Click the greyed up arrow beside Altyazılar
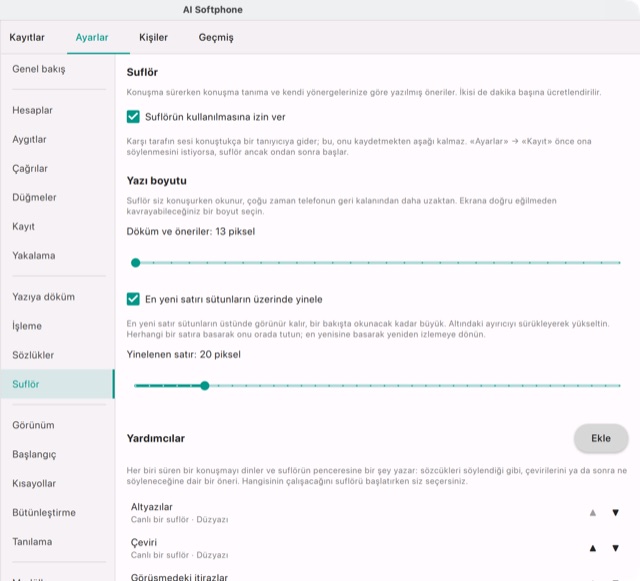 click(593, 512)
